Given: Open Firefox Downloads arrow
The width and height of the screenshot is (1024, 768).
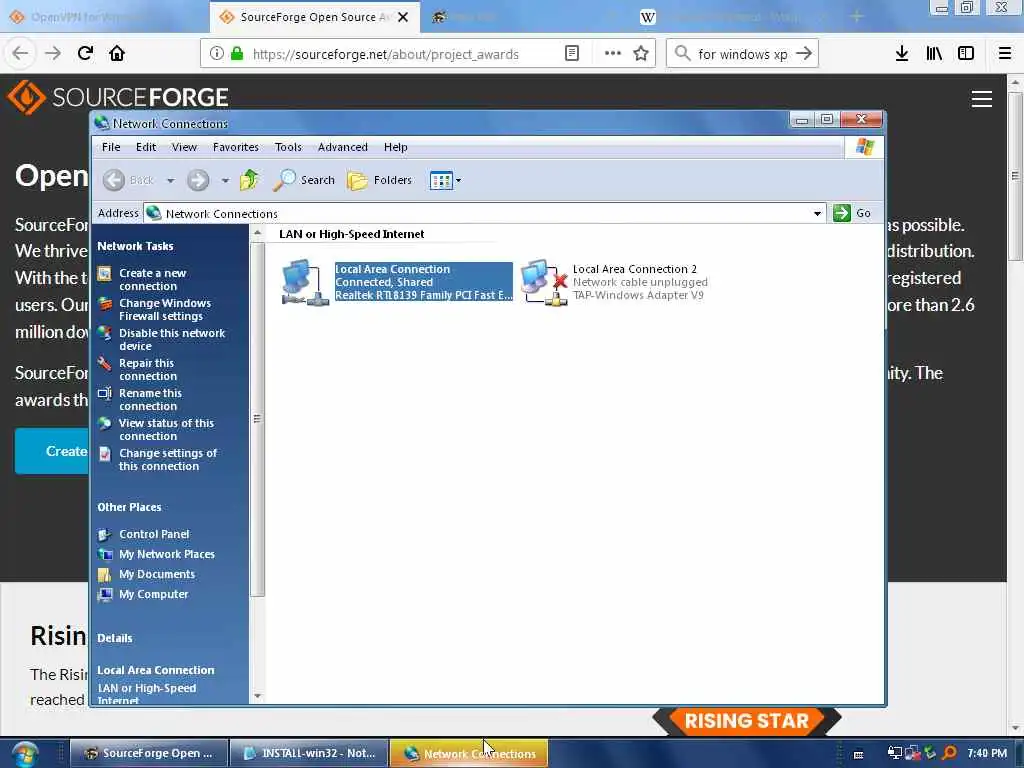Looking at the screenshot, I should [902, 54].
